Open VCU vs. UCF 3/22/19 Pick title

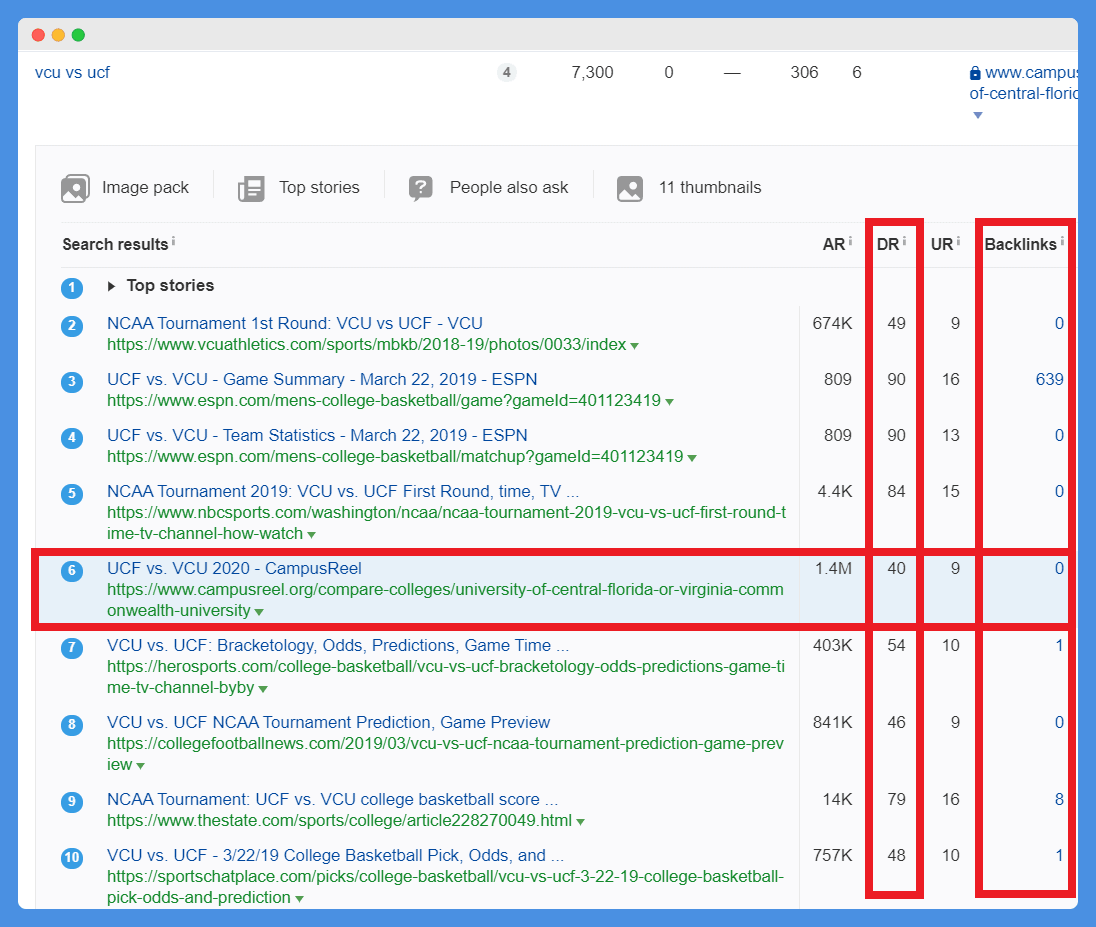pyautogui.click(x=336, y=854)
